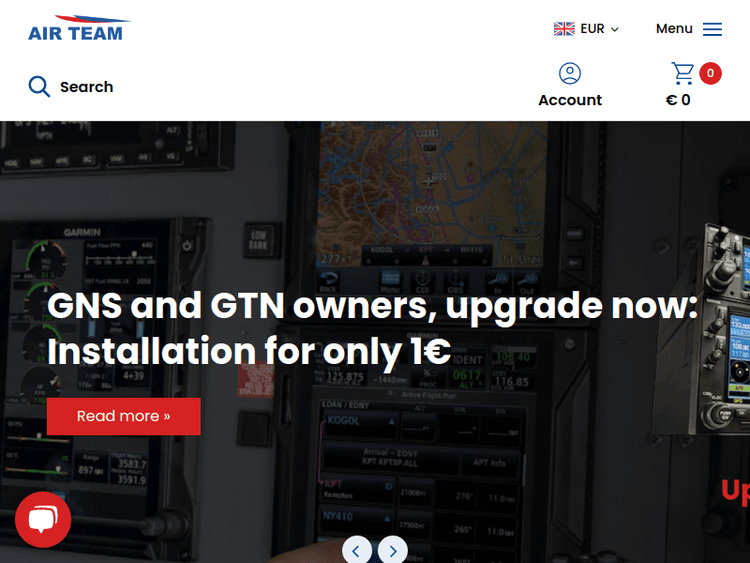750x563 pixels.
Task: Advance to the next carousel slide
Action: (393, 551)
